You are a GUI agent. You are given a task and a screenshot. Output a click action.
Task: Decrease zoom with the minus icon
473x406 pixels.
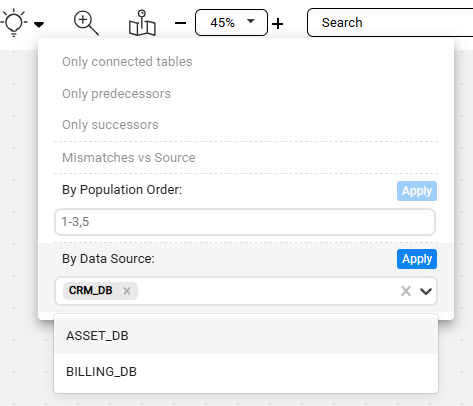180,23
